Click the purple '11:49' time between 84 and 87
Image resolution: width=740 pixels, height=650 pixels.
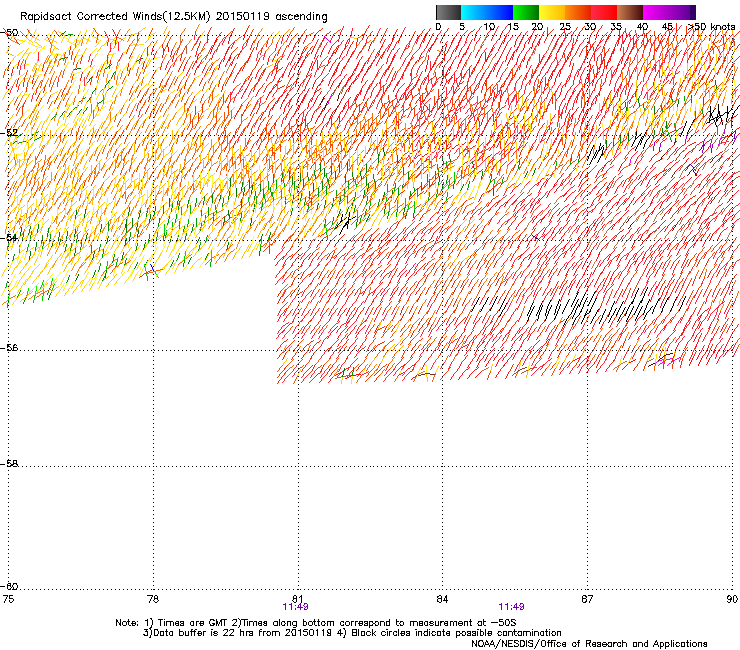[512, 607]
